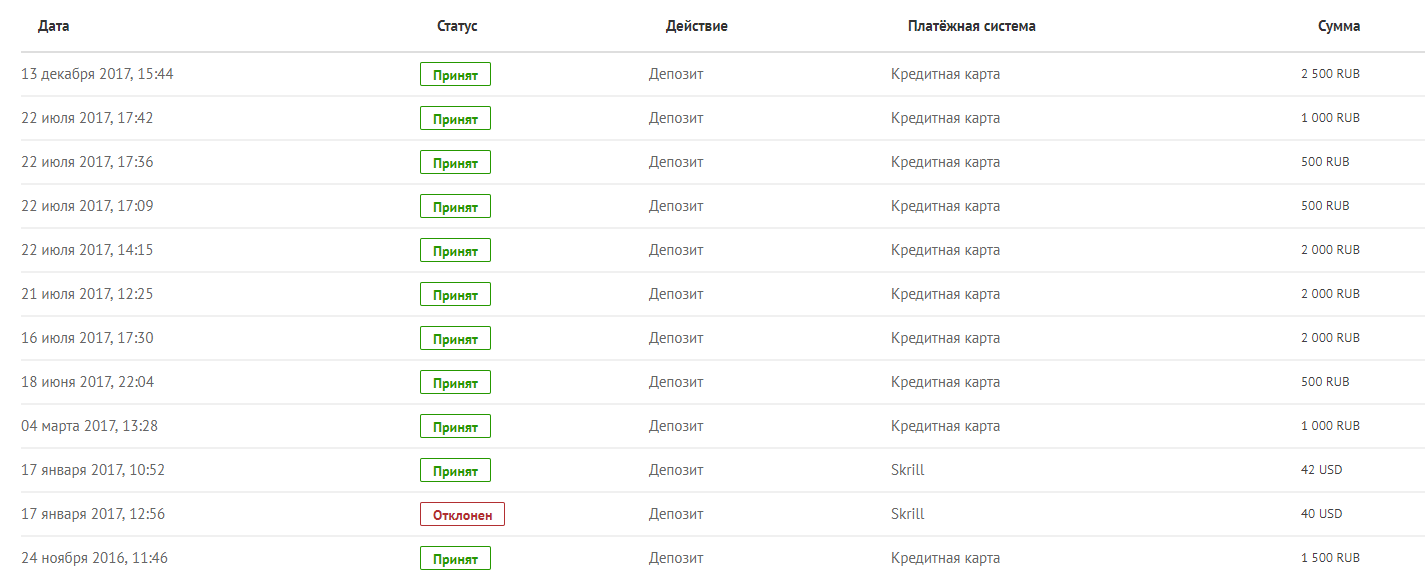The image size is (1425, 585).
Task: Click the "Платёжная система" column header
Action: point(971,26)
